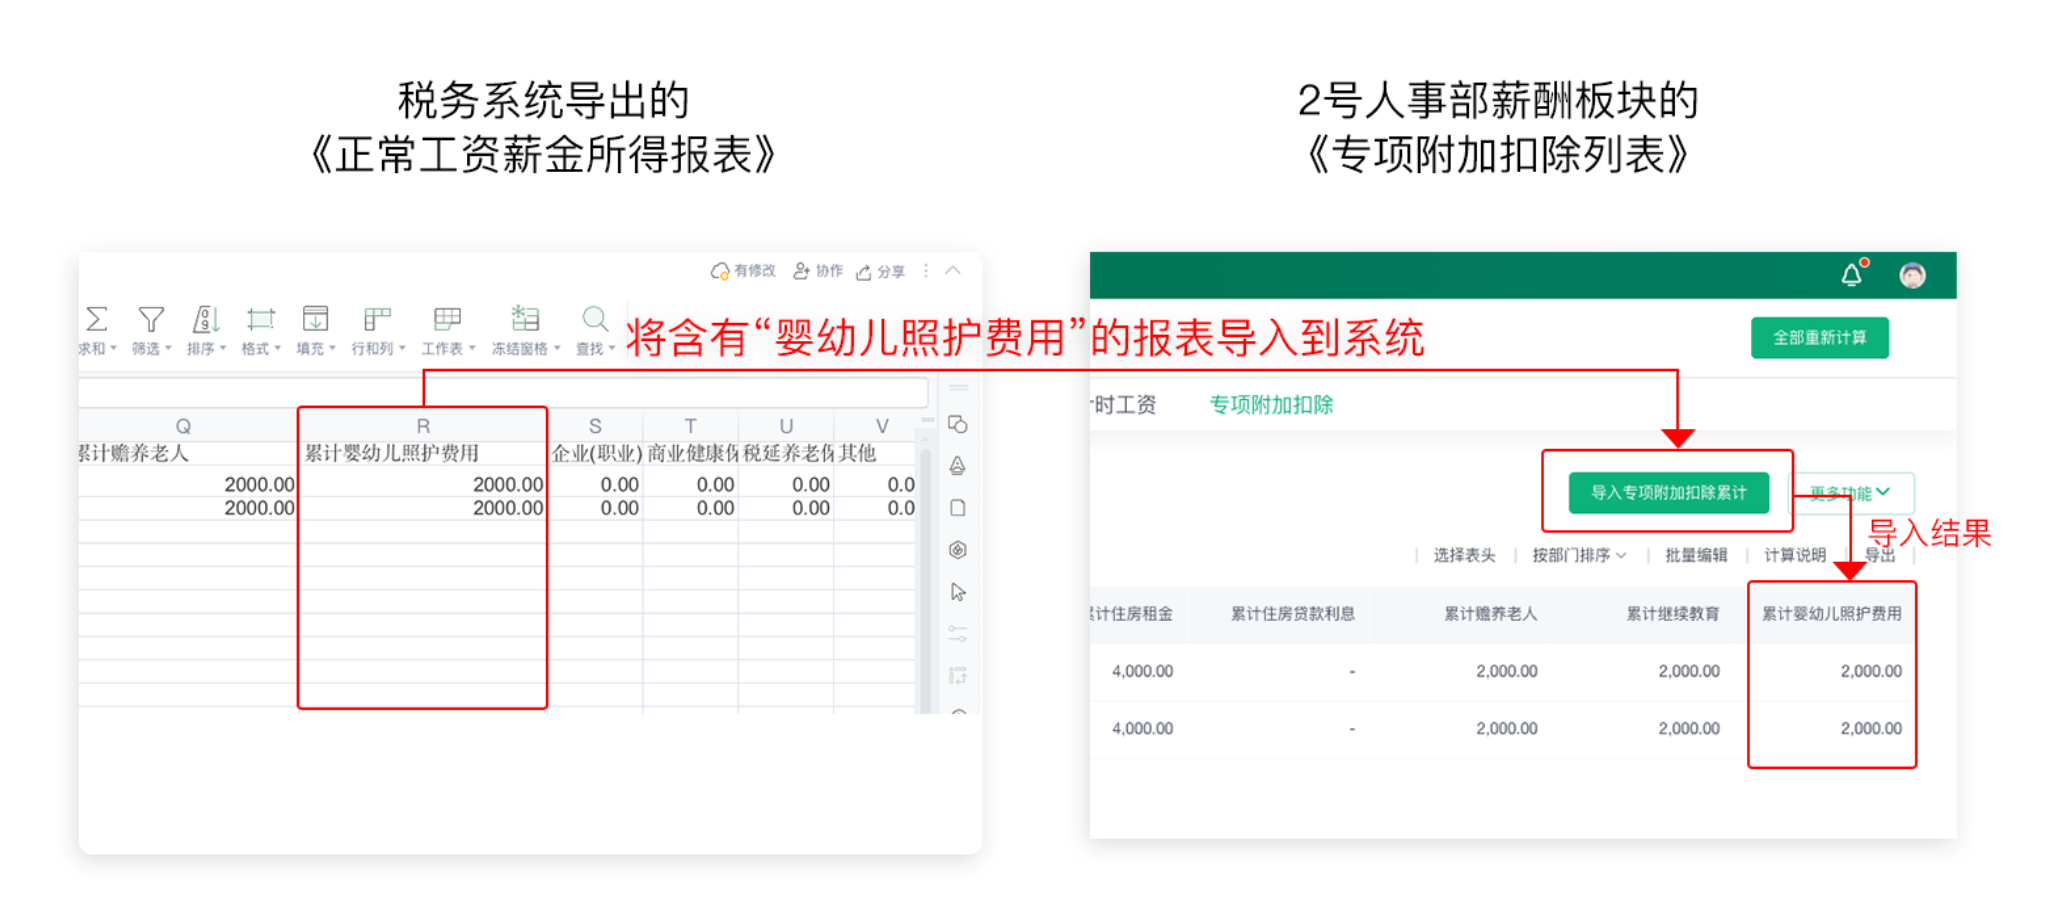Image resolution: width=2055 pixels, height=917 pixels.
Task: Select the Freeze Panes (冻结窗格) icon
Action: point(525,320)
